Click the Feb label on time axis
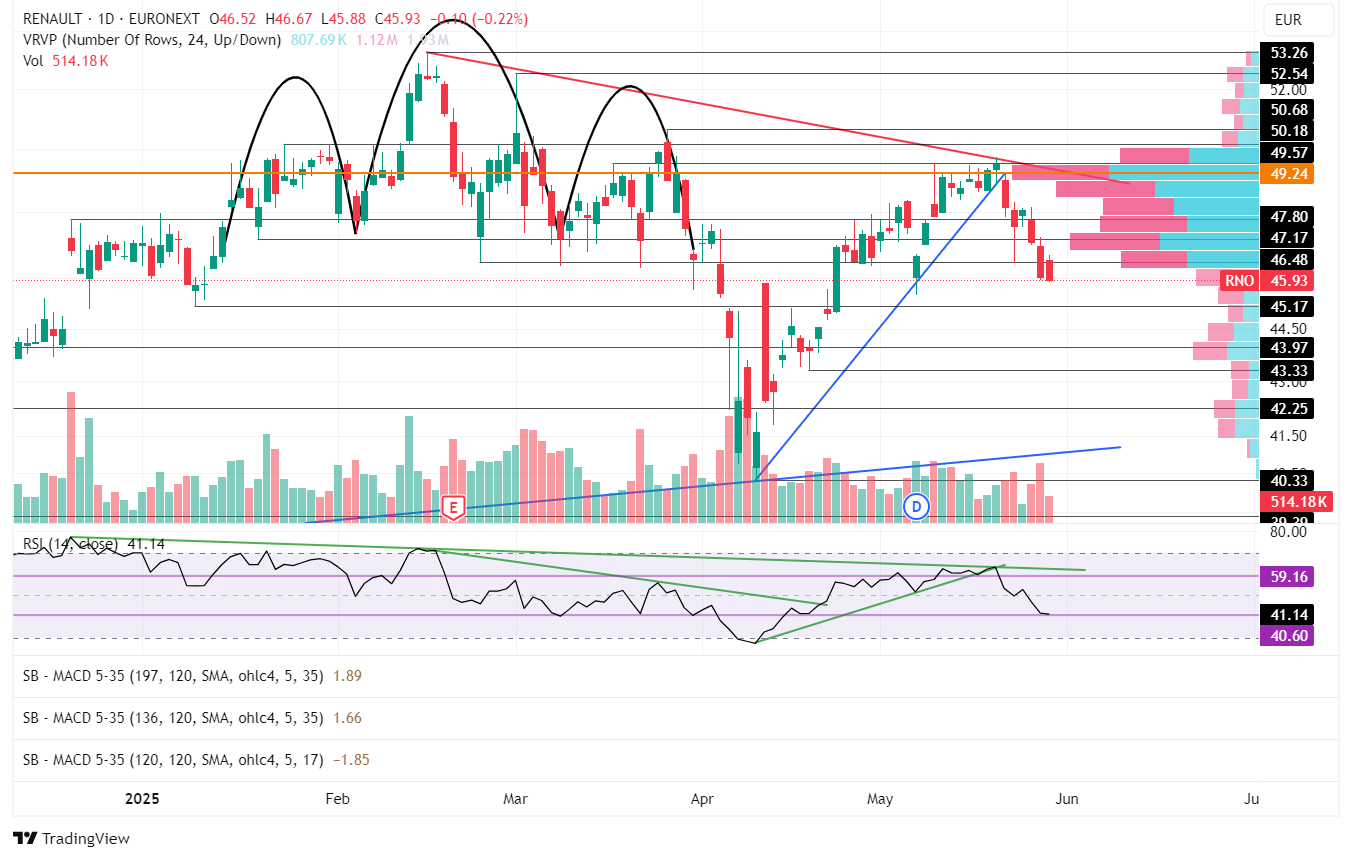Screen dimensions: 1352x860 click(x=337, y=799)
